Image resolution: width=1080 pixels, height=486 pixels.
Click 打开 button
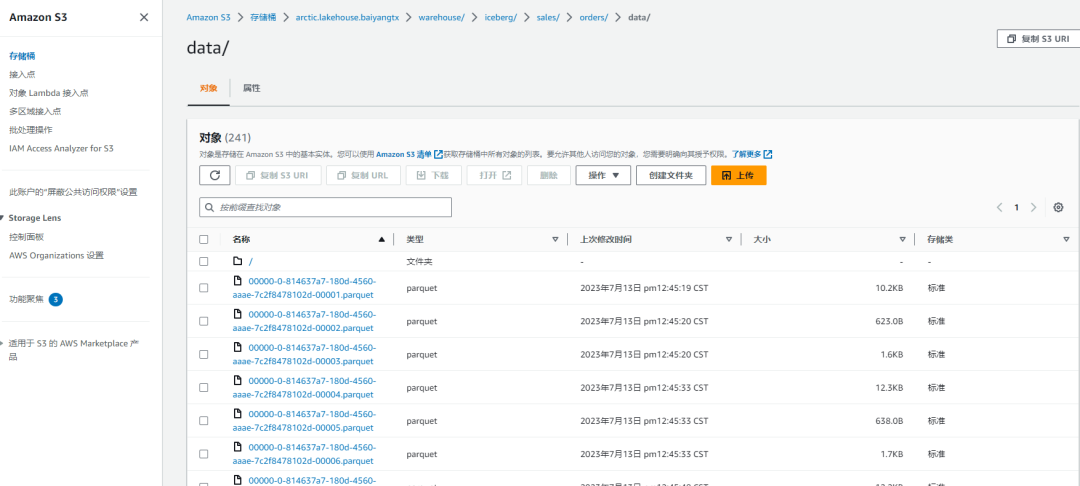click(x=494, y=176)
